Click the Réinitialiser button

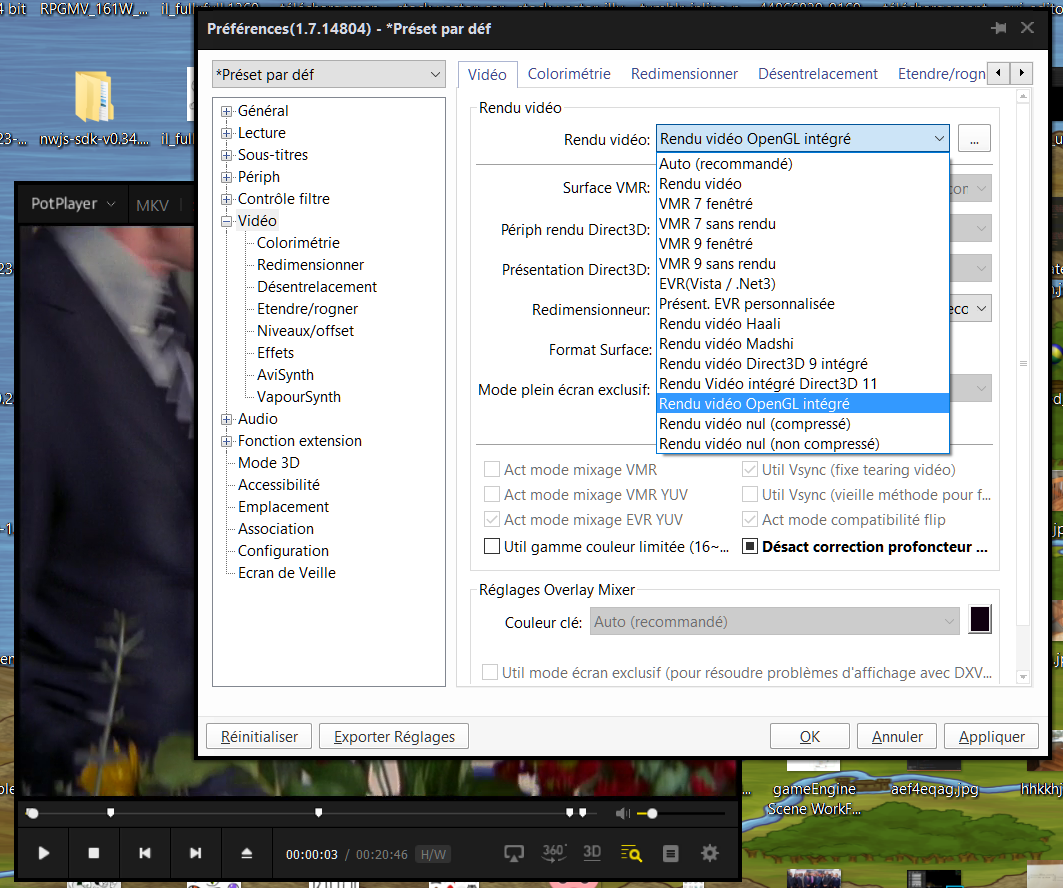point(259,736)
